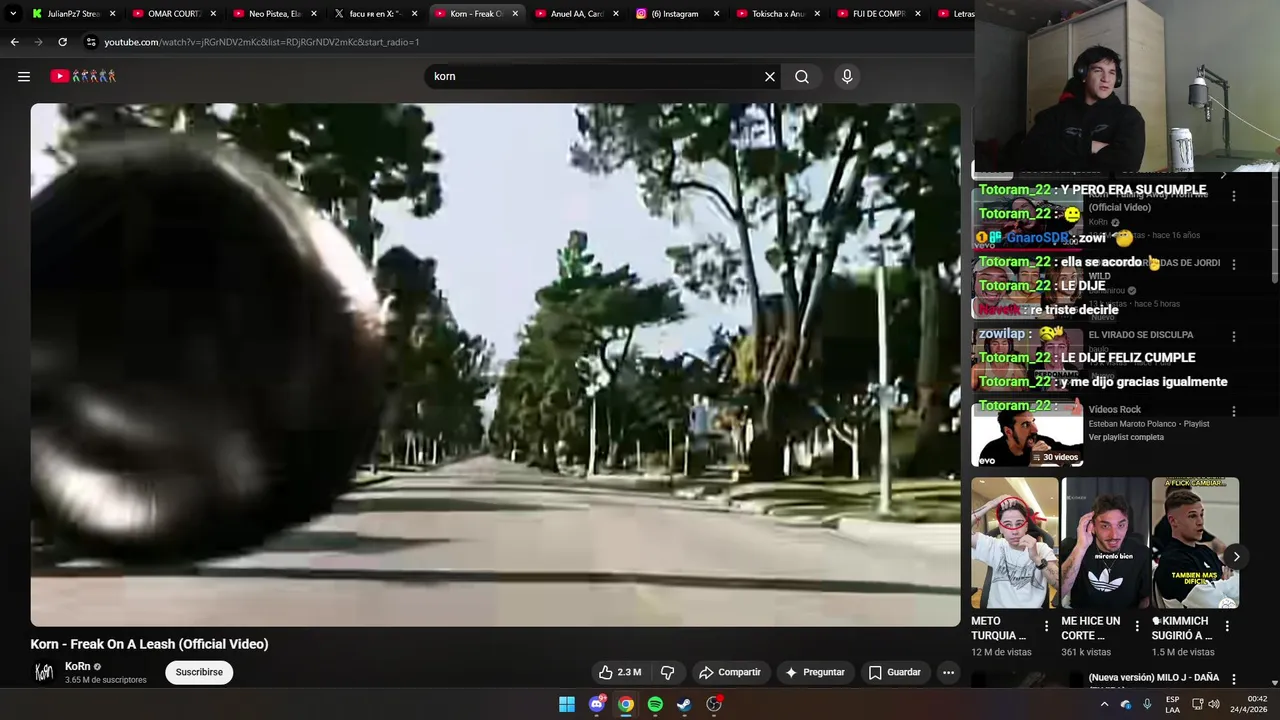1280x720 pixels.
Task: Open METO TURQUIA short thumbnail
Action: [x=1014, y=543]
